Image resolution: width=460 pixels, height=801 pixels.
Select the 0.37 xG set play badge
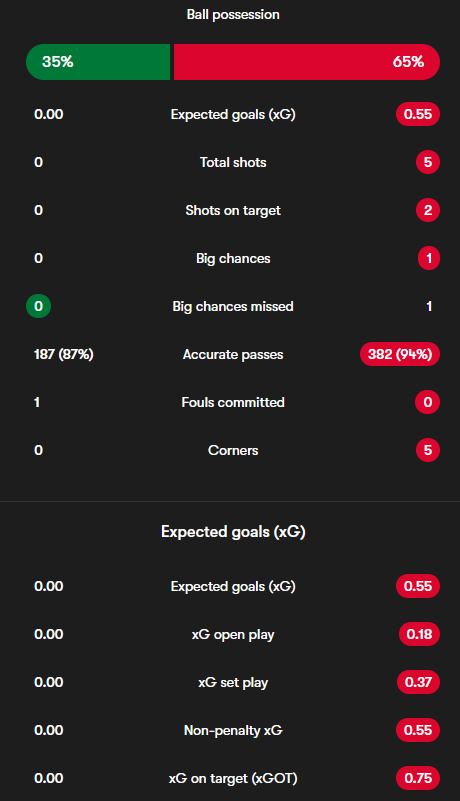418,682
